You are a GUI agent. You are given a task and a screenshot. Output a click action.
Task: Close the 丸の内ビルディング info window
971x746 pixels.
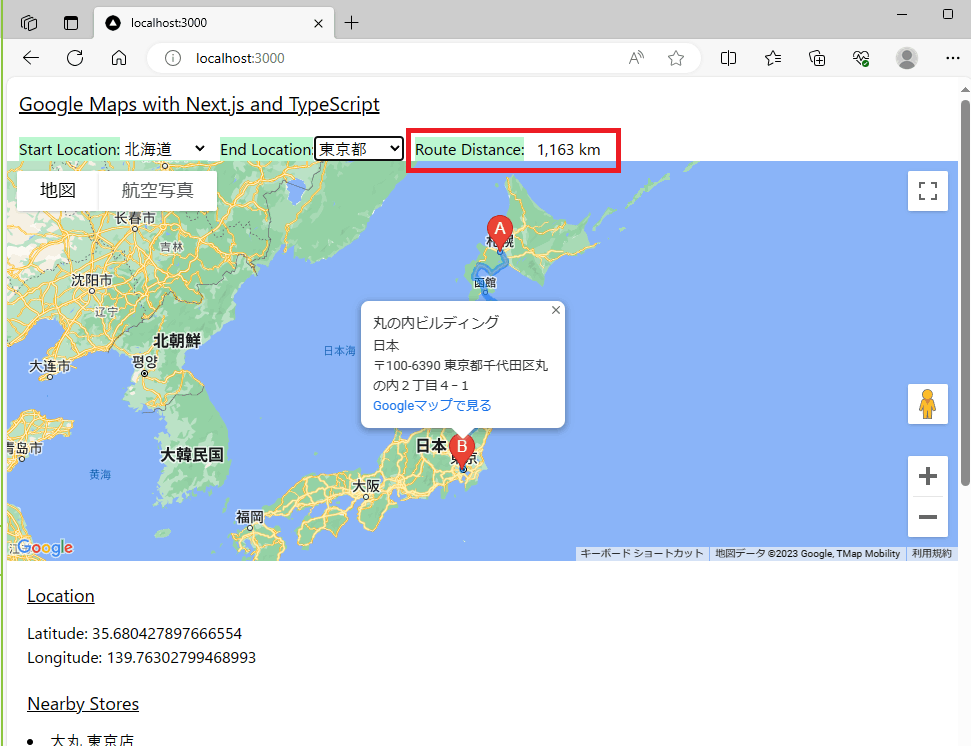pyautogui.click(x=555, y=310)
